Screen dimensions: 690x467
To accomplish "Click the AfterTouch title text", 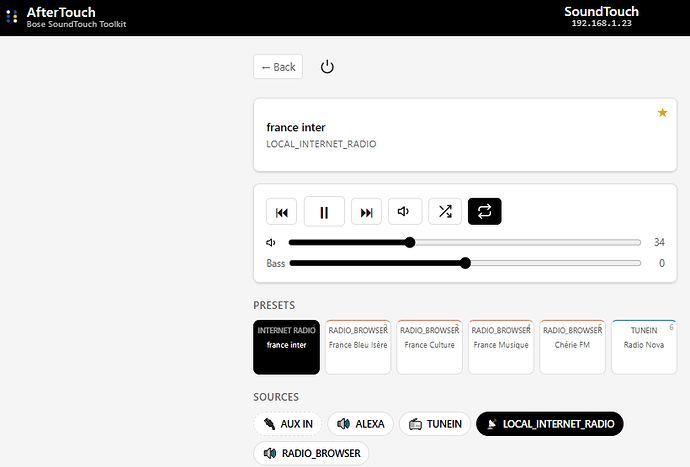I will [61, 12].
